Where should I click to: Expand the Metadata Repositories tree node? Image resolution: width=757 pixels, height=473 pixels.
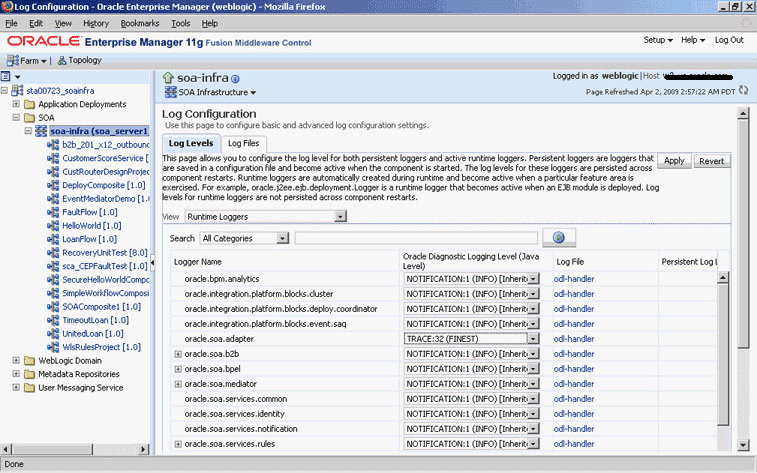(16, 374)
